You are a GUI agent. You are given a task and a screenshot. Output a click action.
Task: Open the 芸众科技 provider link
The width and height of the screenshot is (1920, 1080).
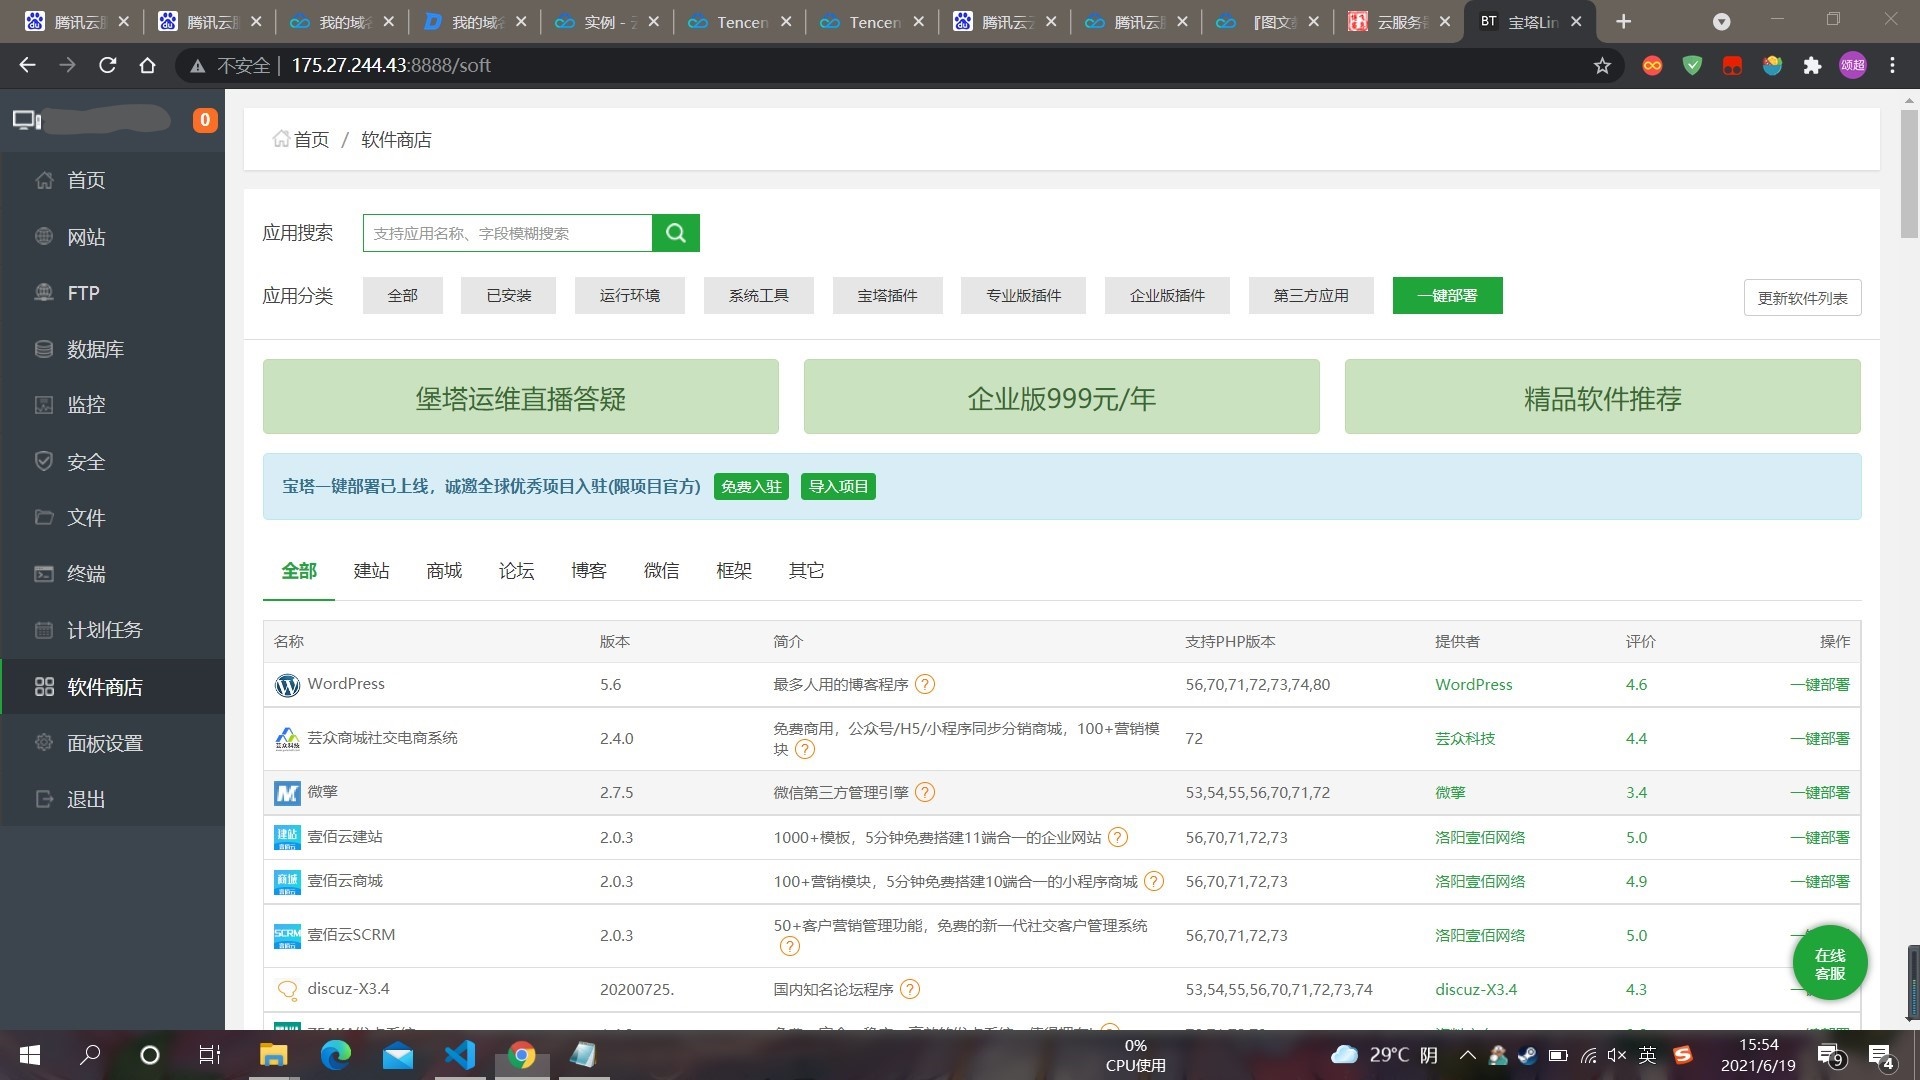[1465, 739]
